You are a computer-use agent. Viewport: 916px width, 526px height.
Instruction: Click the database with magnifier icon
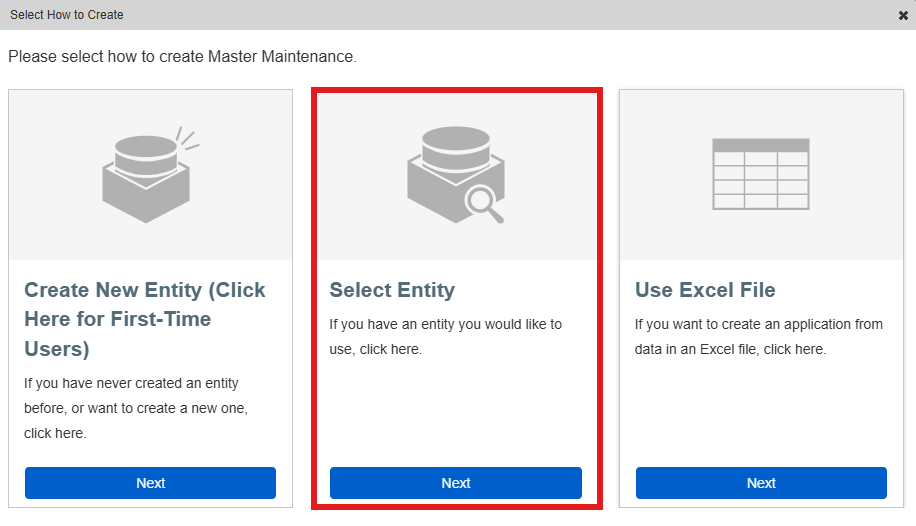[456, 174]
